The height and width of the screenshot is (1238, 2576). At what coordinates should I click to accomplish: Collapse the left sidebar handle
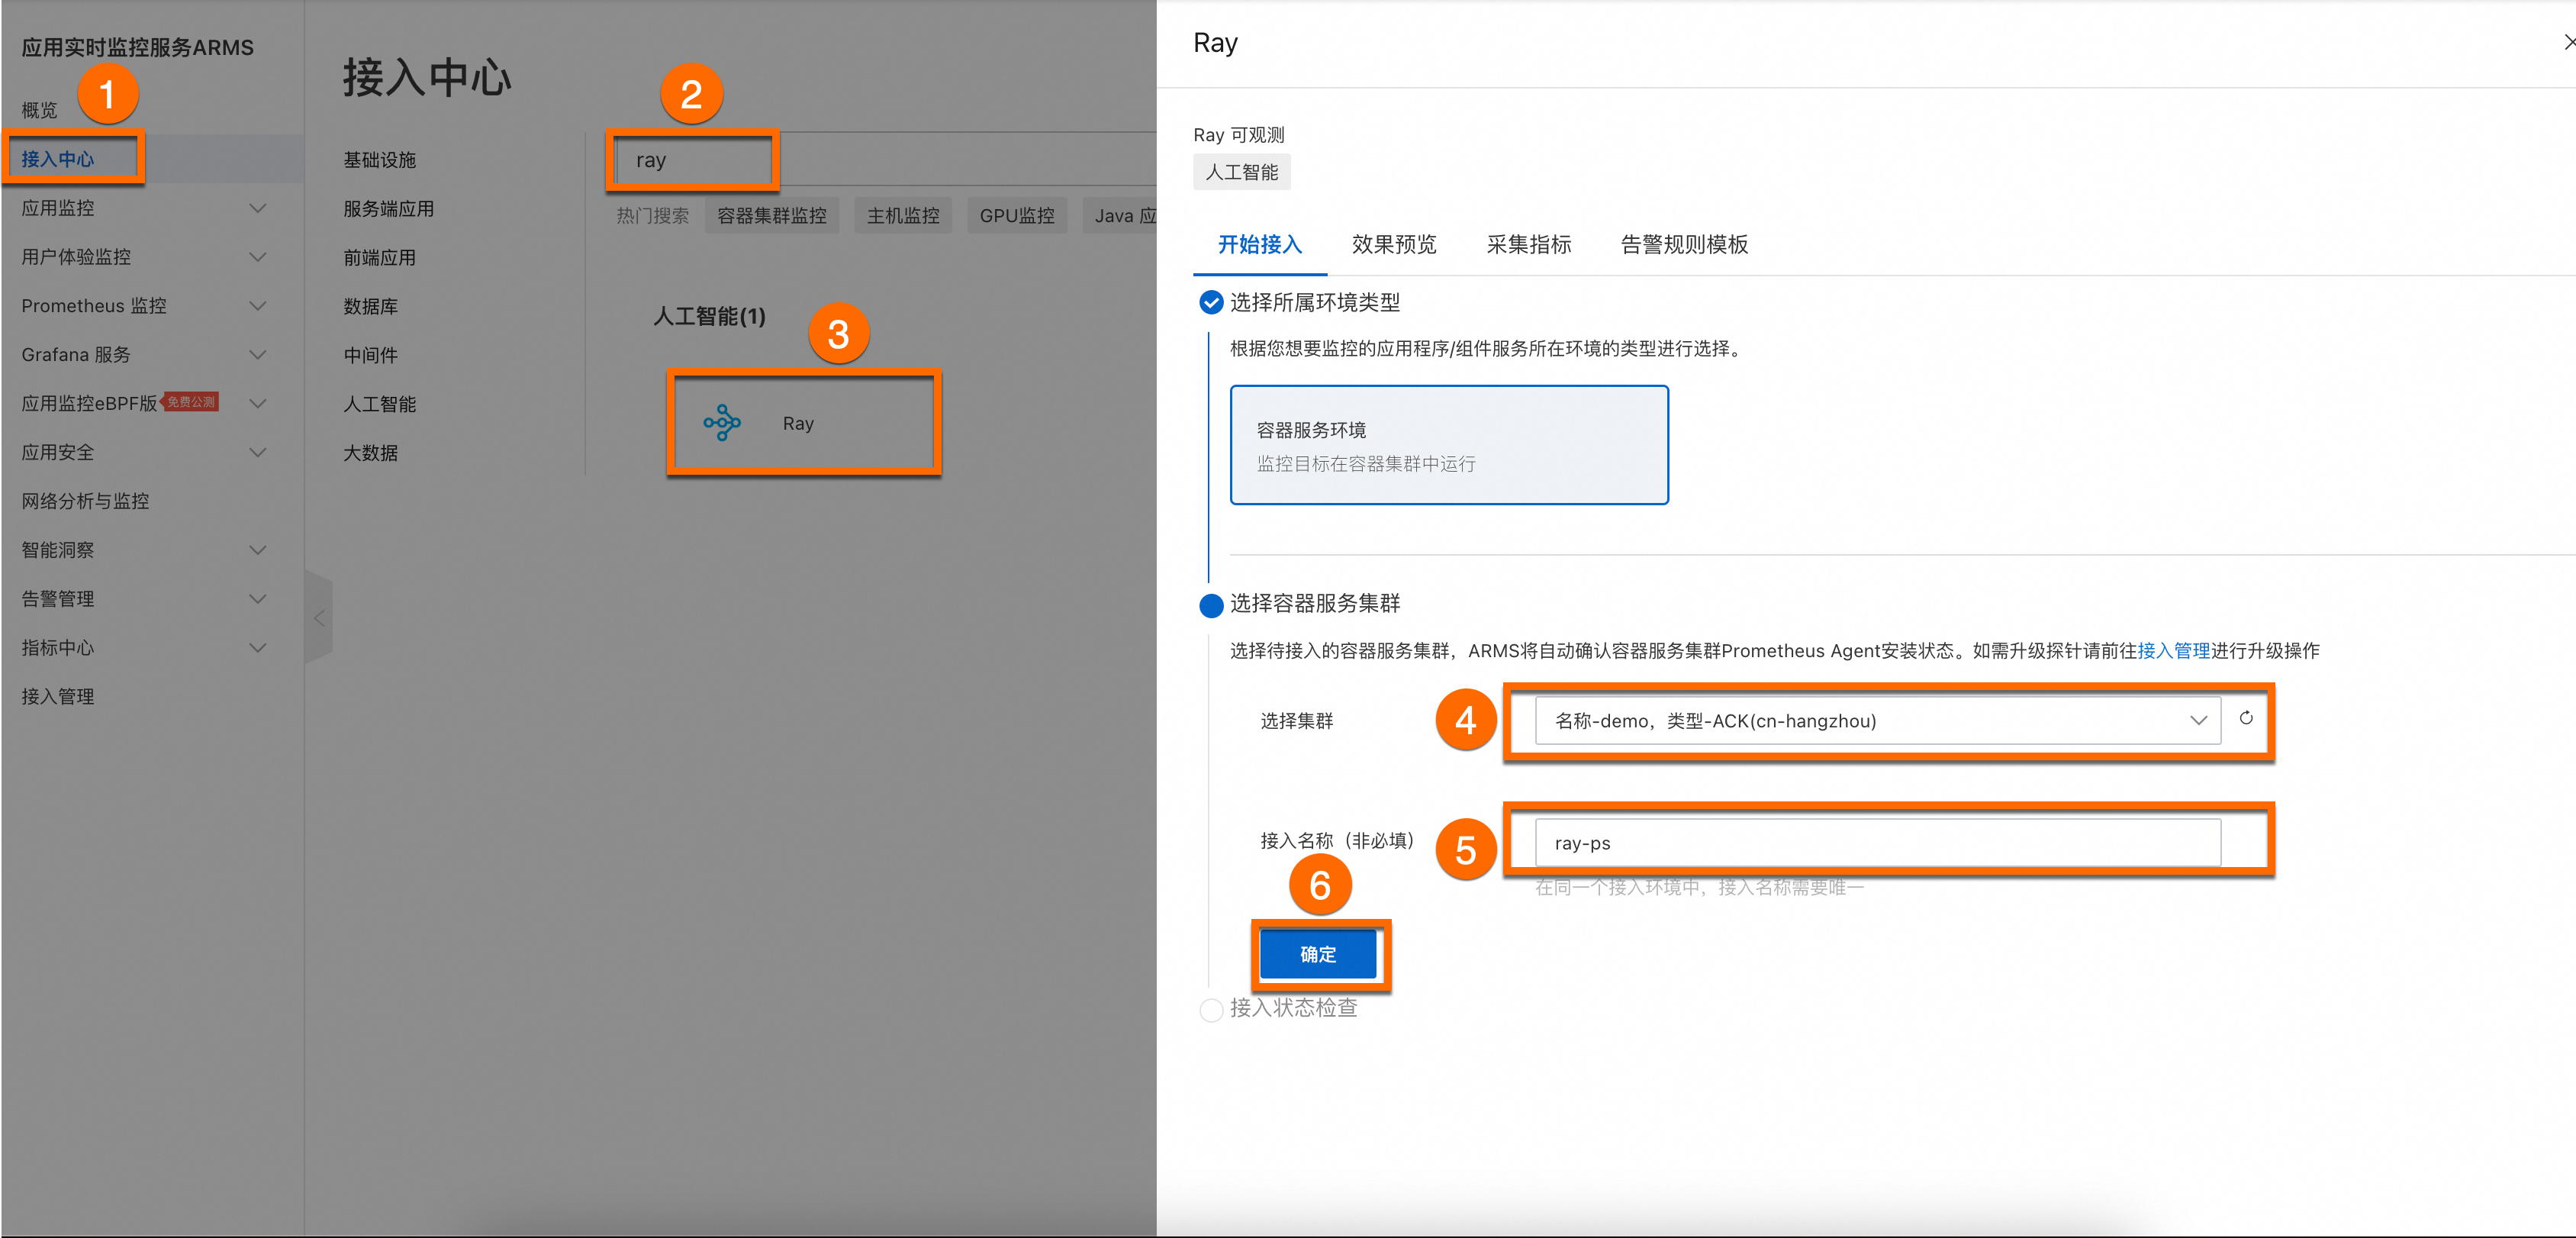pyautogui.click(x=318, y=618)
